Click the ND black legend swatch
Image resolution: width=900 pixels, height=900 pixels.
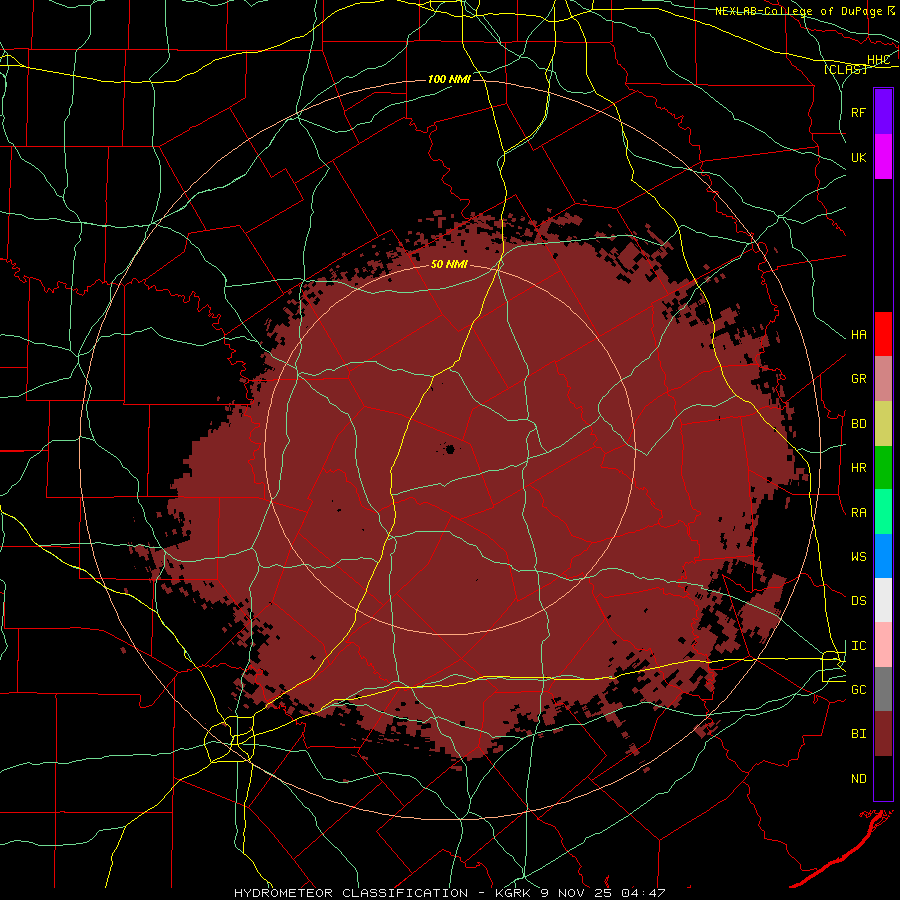(883, 778)
